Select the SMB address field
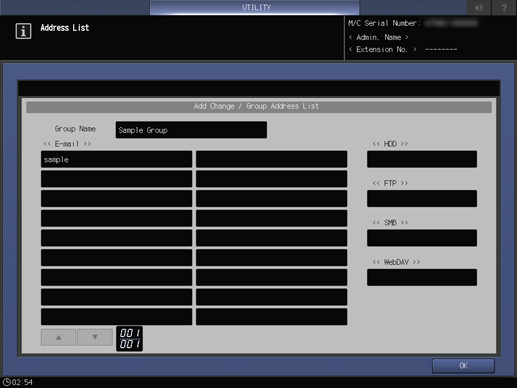The width and height of the screenshot is (517, 388). tap(422, 238)
